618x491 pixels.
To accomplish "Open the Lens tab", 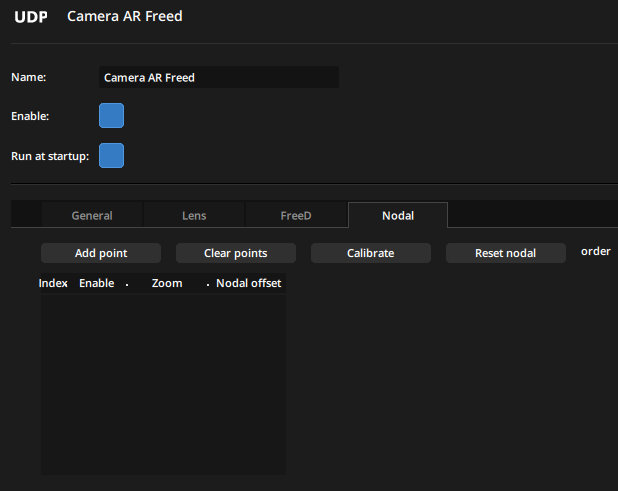I will click(x=194, y=215).
